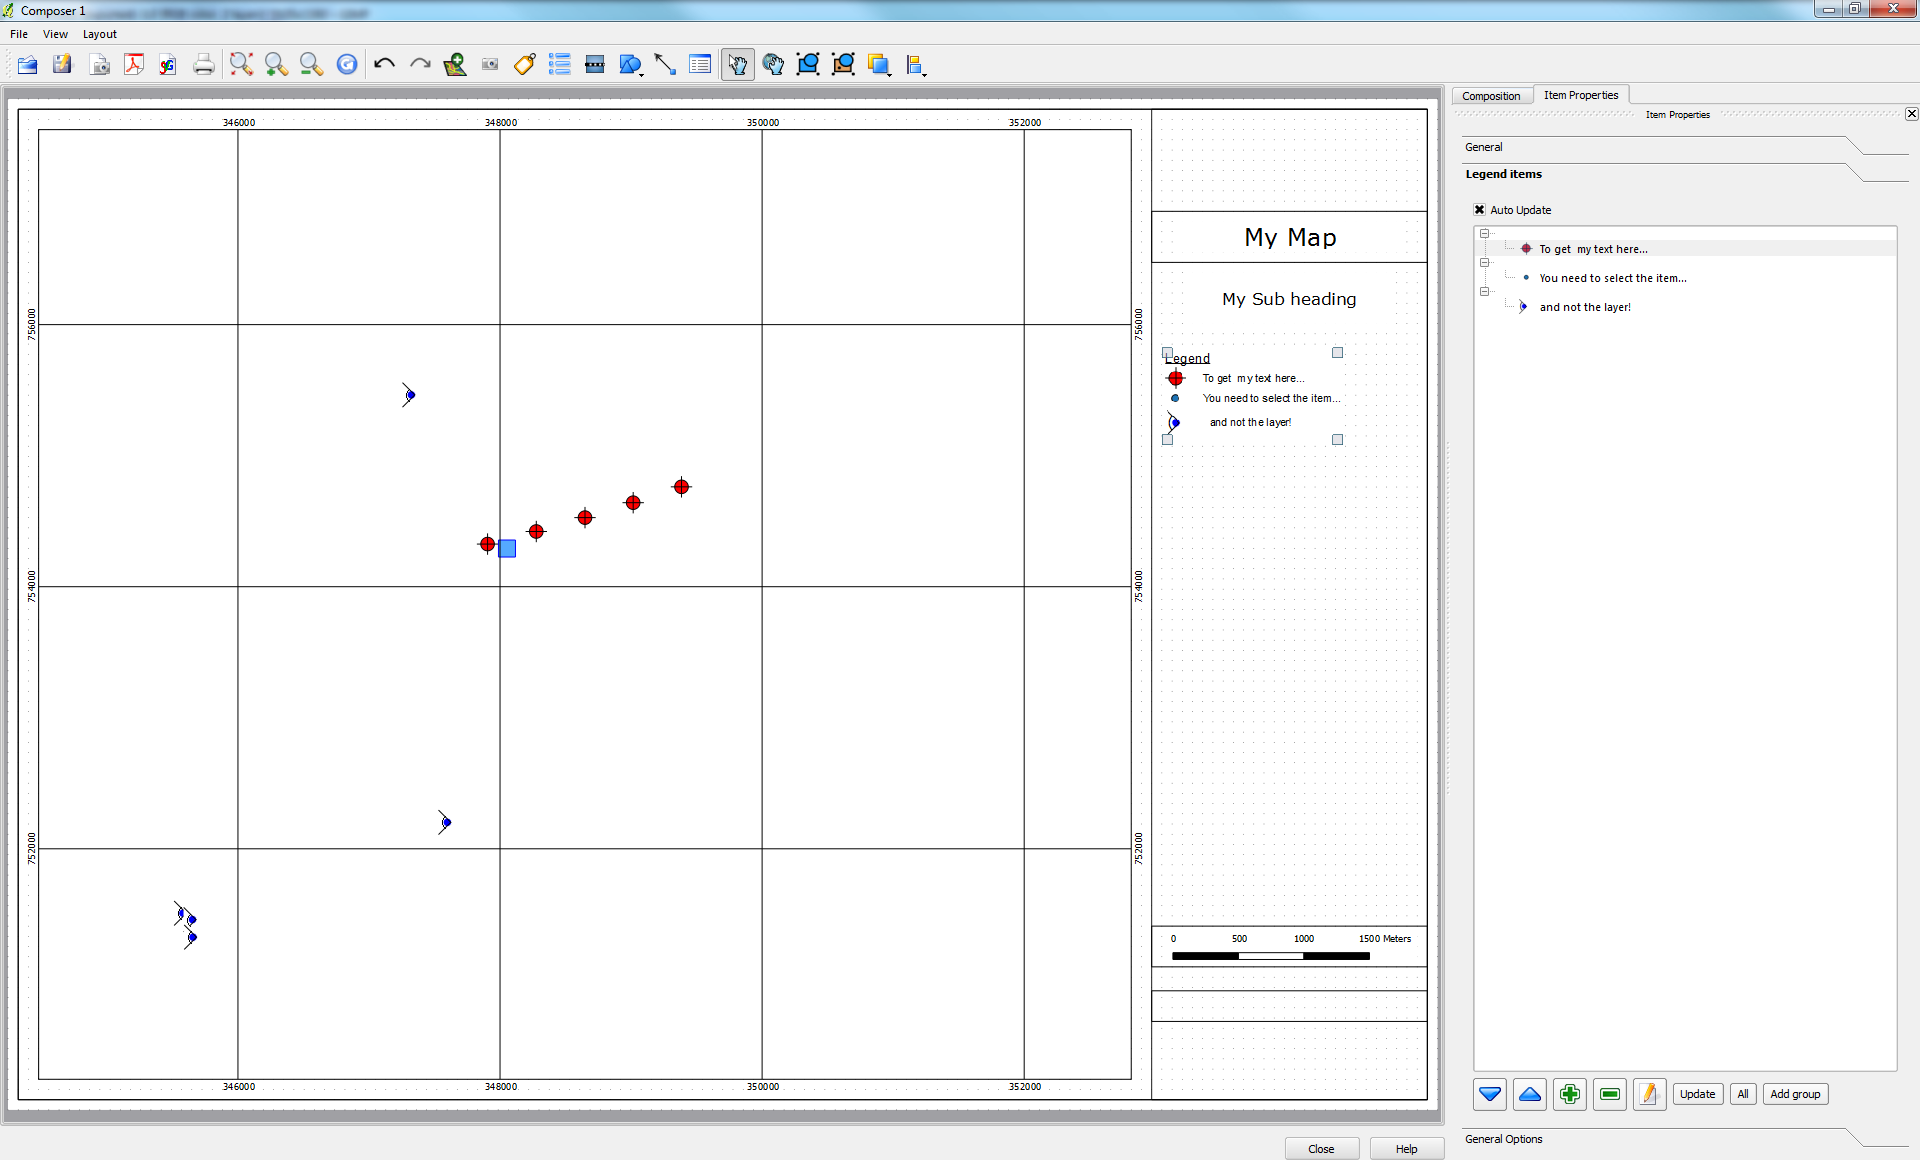Viewport: 1920px width, 1160px height.
Task: Remove legend item with green minus button
Action: click(1610, 1094)
